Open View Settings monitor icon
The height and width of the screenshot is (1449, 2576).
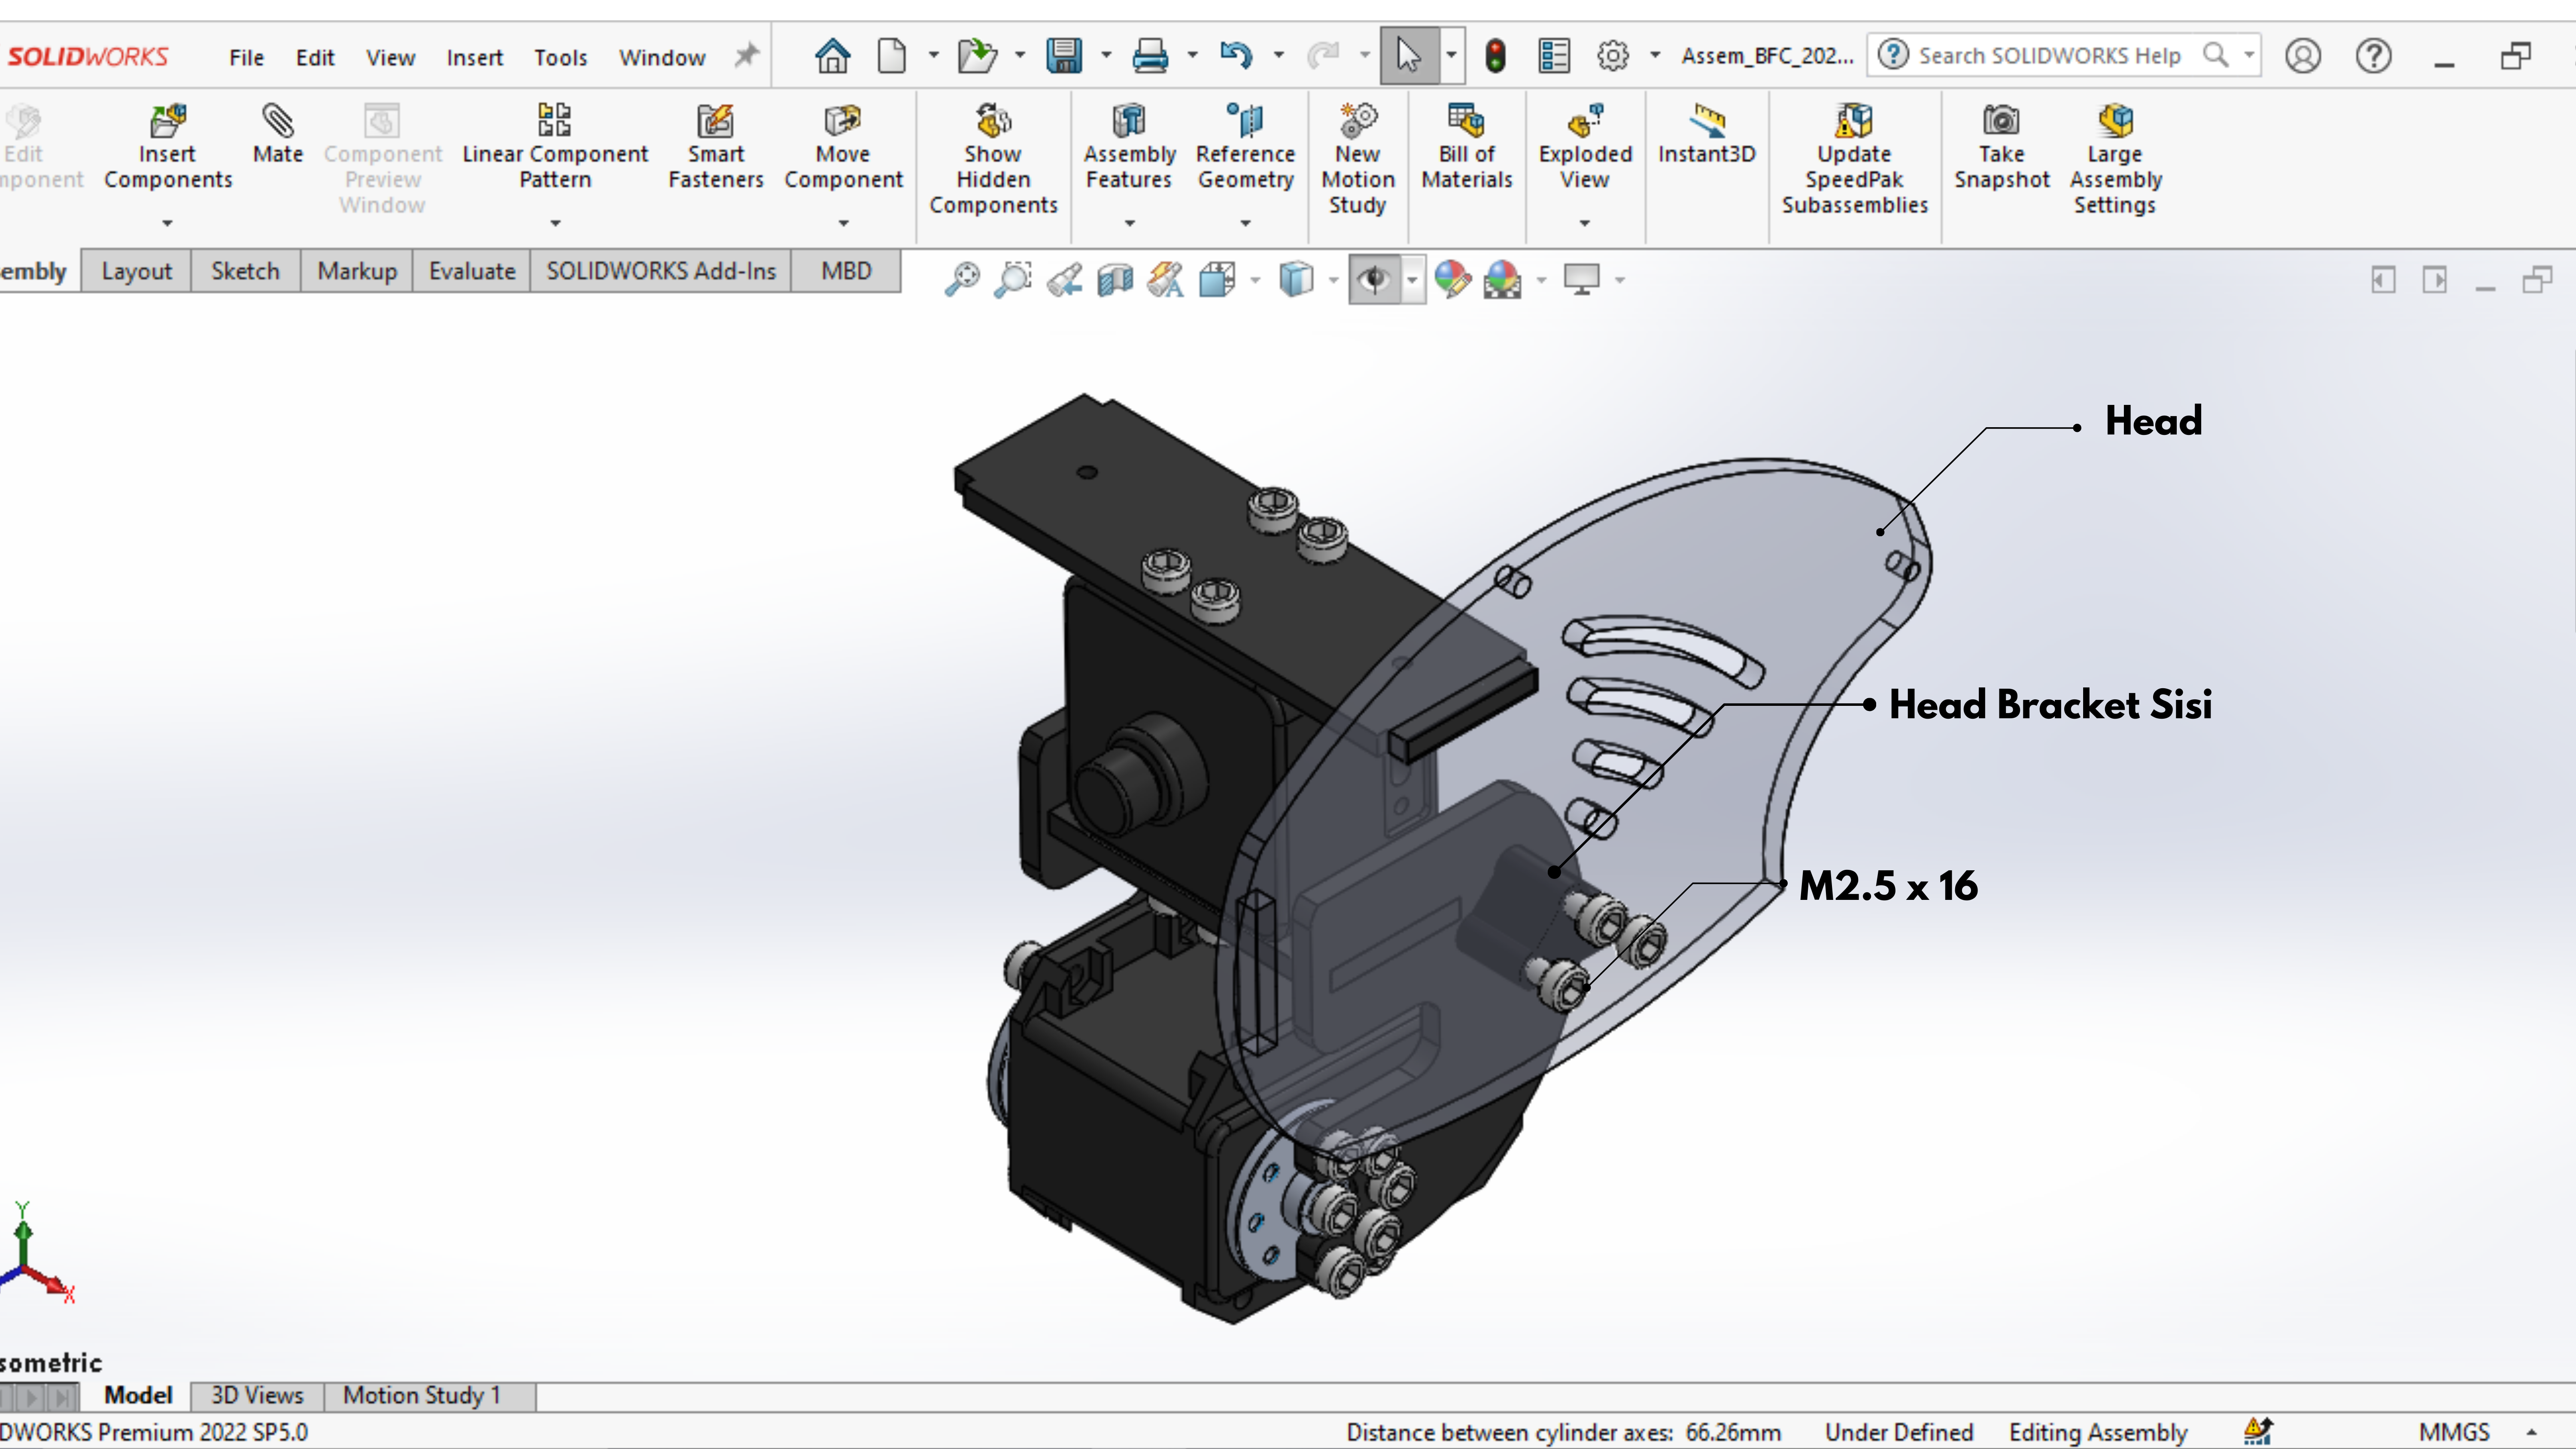[1582, 279]
